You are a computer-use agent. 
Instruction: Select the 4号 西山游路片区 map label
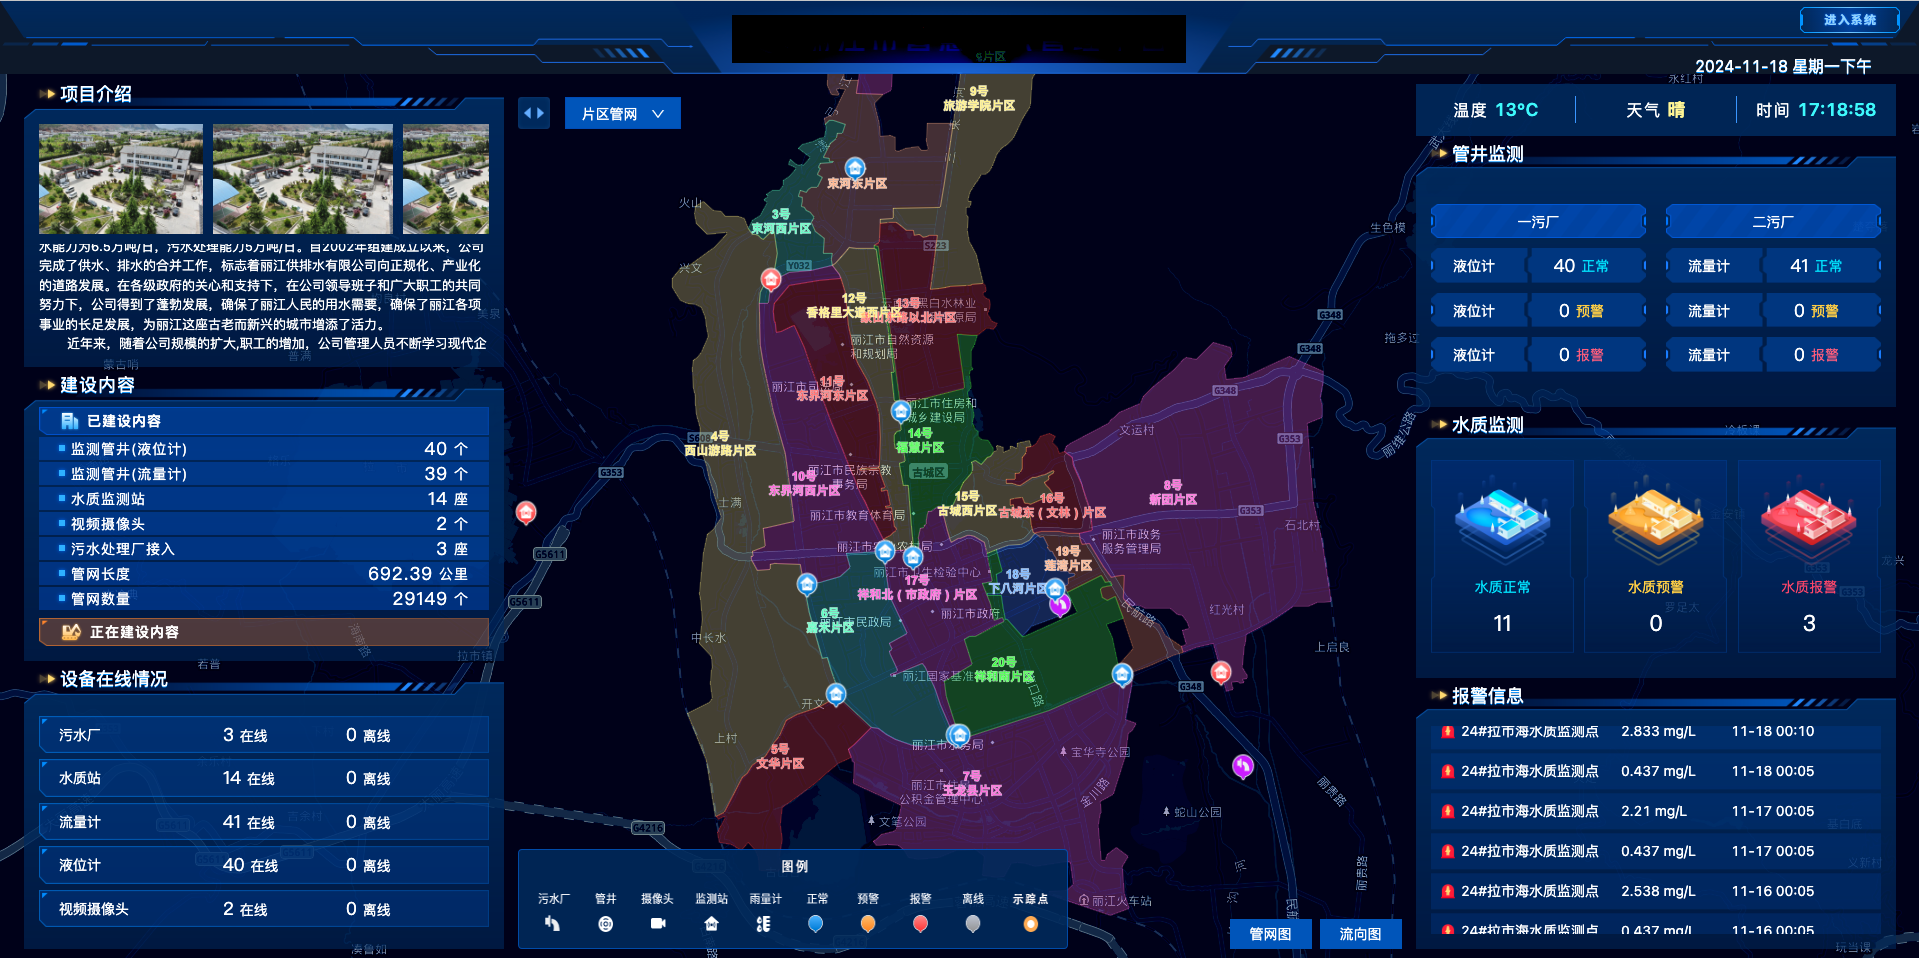pos(720,444)
